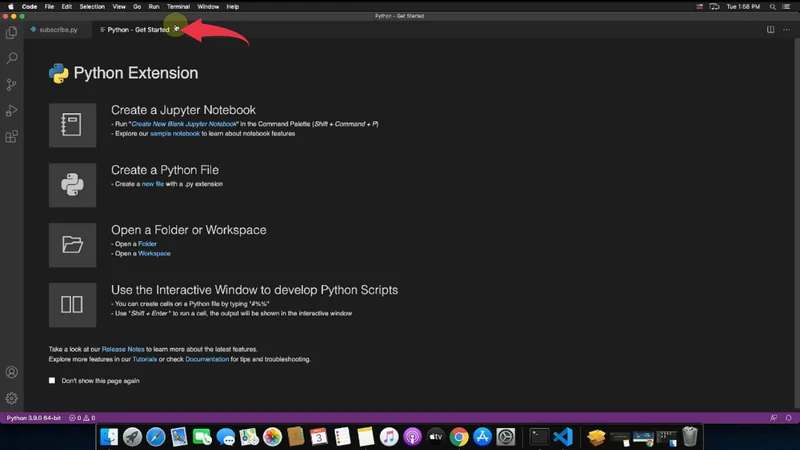Click the Interactive Window tile icon
The width and height of the screenshot is (800, 450).
[x=72, y=304]
